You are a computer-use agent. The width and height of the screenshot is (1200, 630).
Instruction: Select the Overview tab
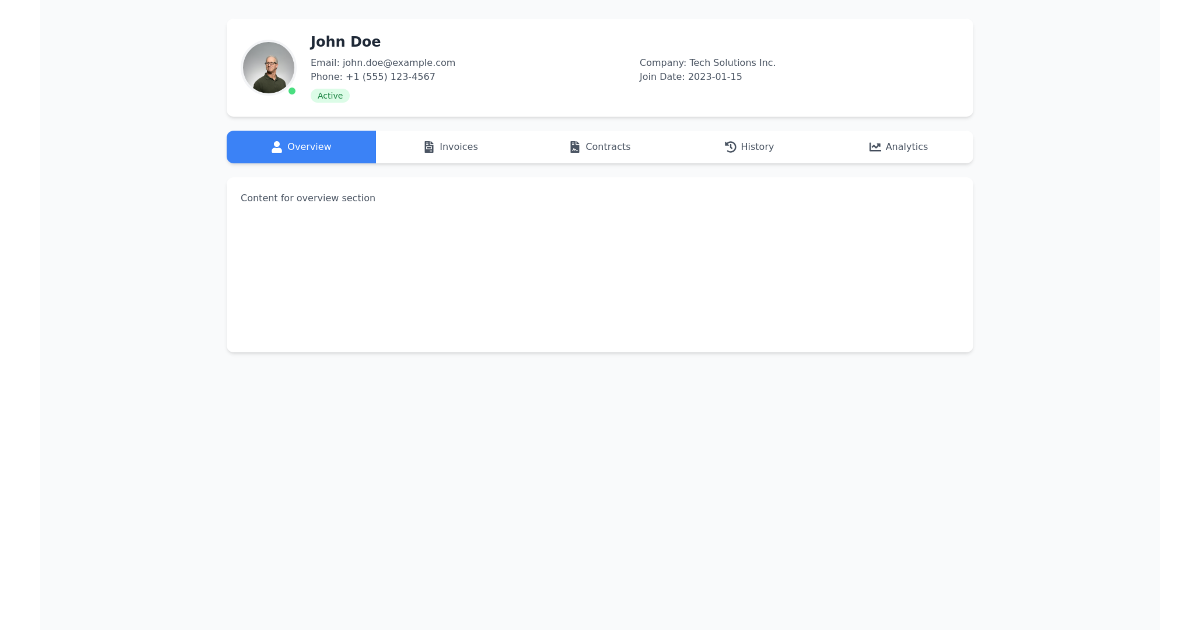click(x=301, y=146)
